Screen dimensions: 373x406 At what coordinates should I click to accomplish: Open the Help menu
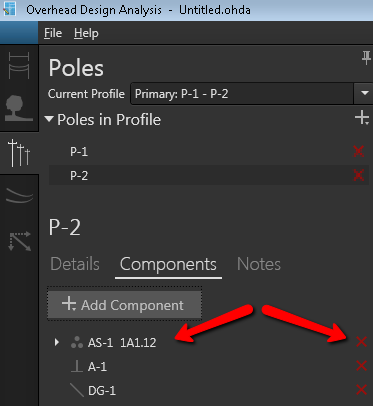click(x=86, y=33)
